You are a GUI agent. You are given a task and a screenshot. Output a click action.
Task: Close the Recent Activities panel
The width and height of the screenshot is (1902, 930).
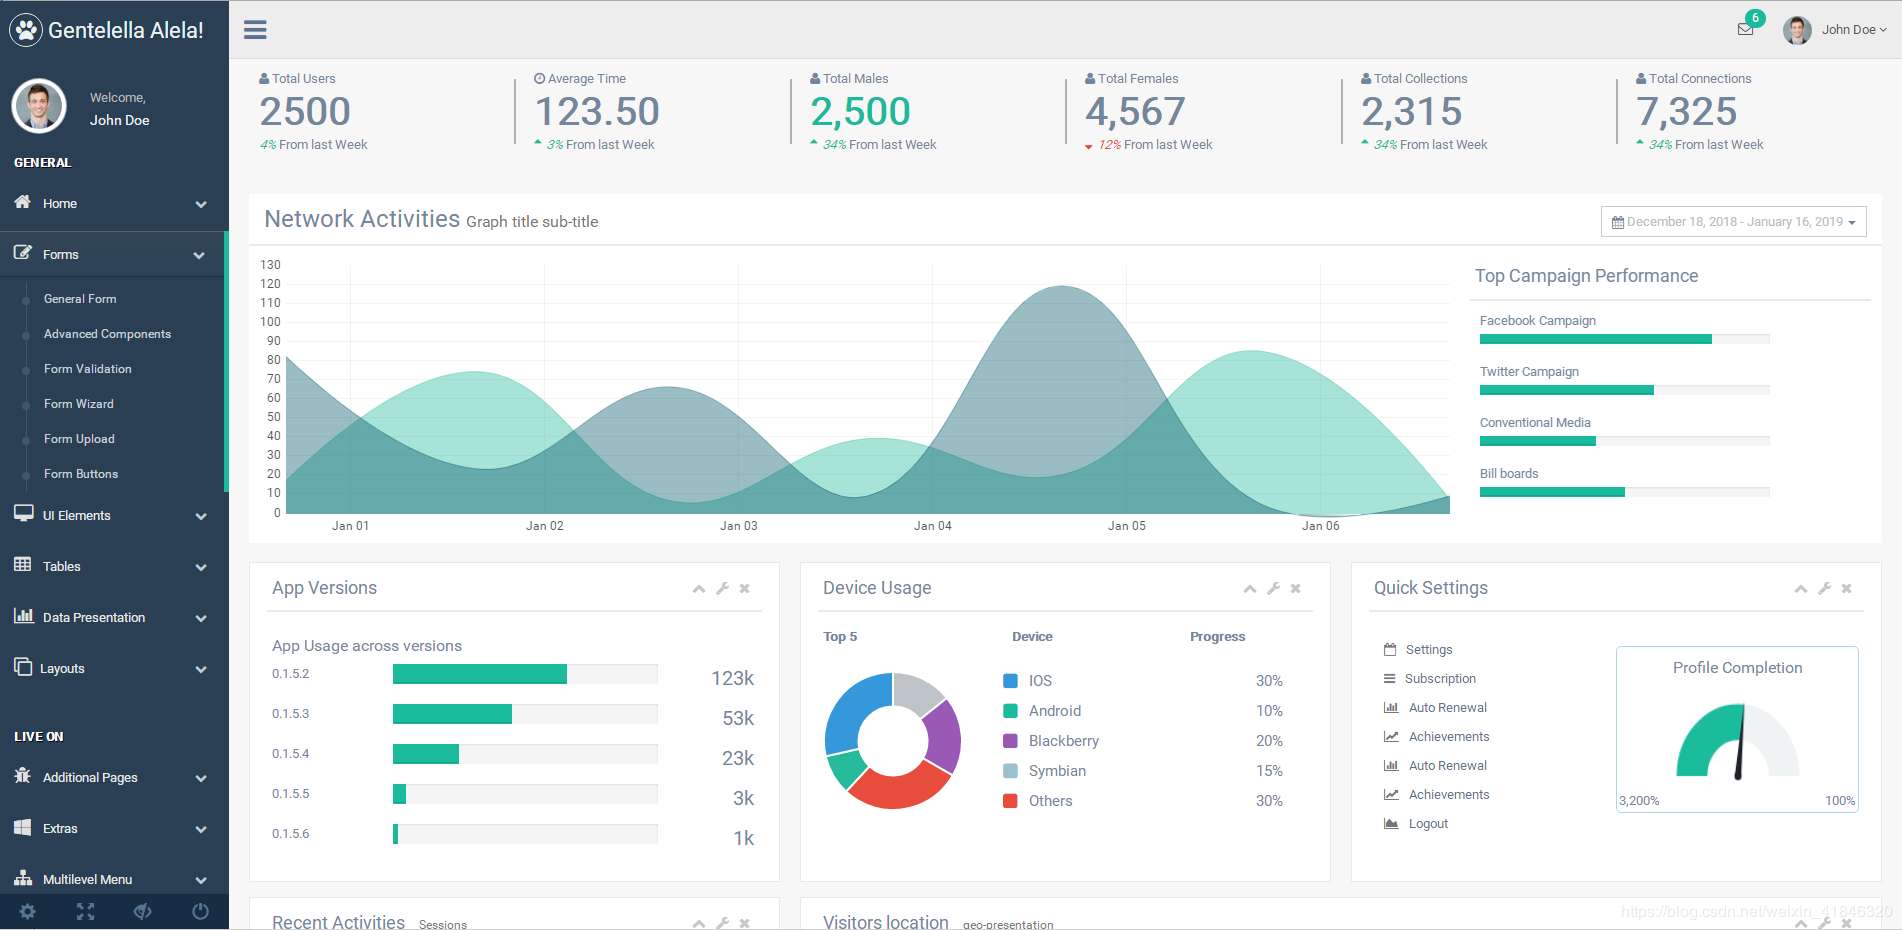(745, 923)
